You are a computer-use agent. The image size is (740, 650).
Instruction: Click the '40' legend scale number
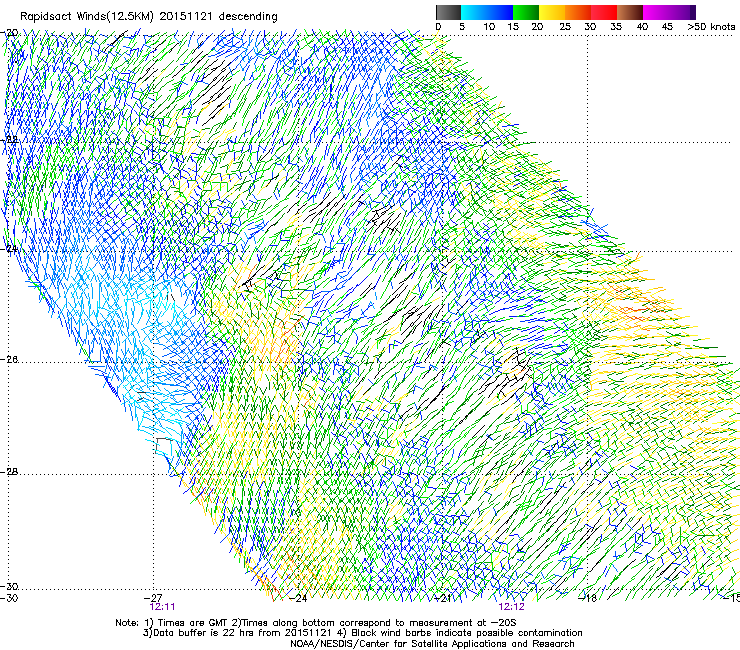click(642, 26)
